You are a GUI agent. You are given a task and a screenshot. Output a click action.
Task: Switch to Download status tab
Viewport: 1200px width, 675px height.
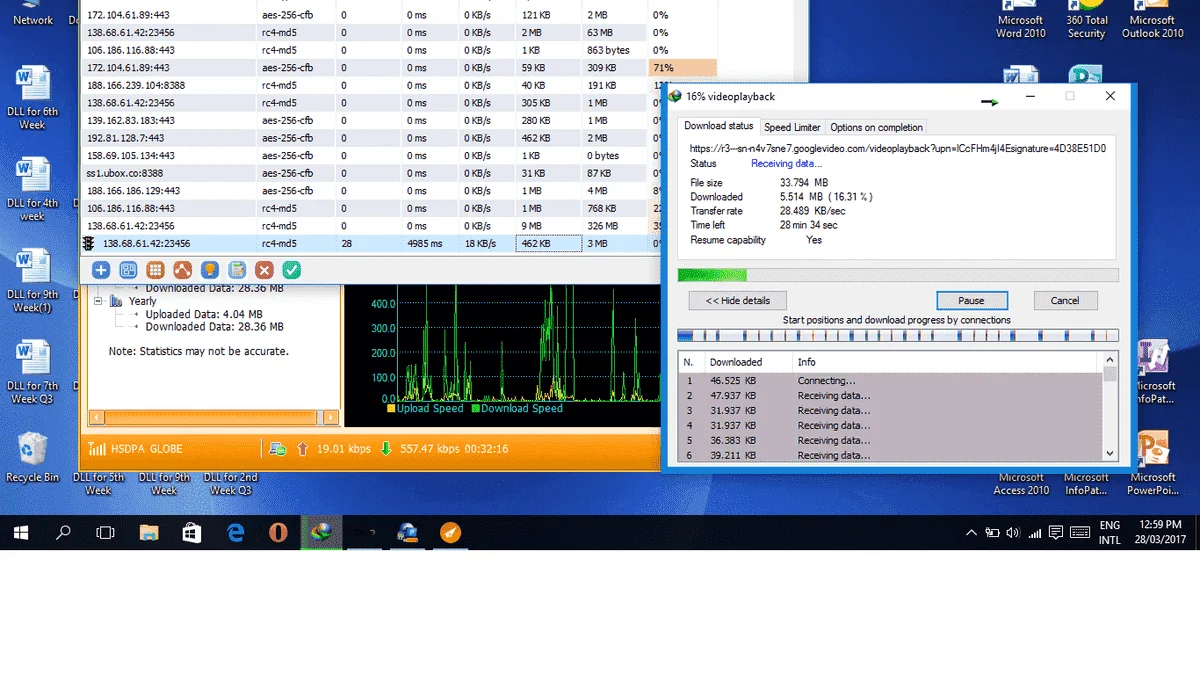(x=718, y=126)
